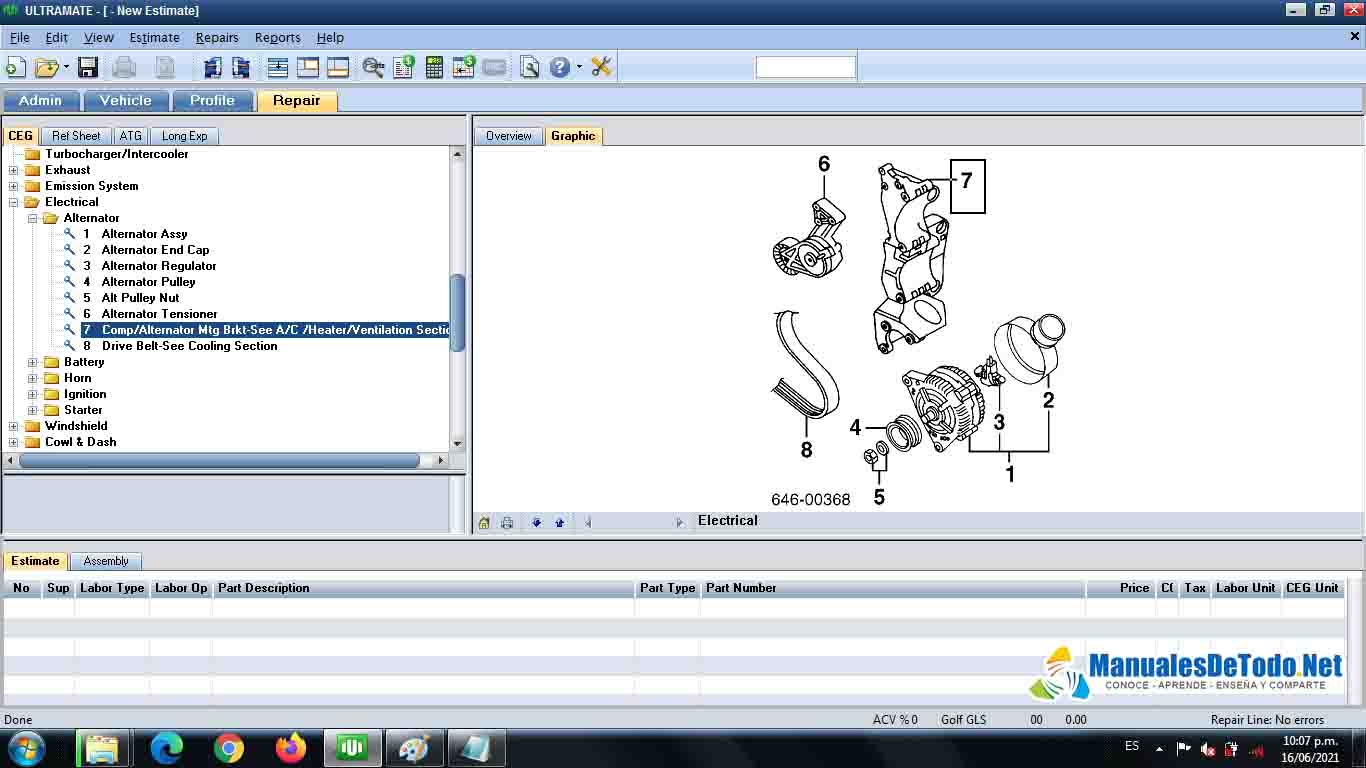Open the wrench and screwdriver tools icon
Viewport: 1366px width, 768px height.
pyautogui.click(x=601, y=67)
